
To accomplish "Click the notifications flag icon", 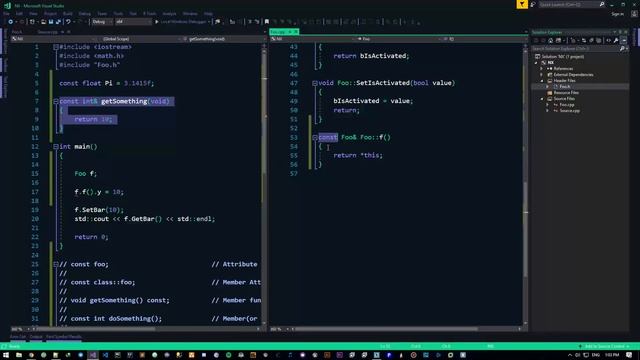I will (522, 4).
